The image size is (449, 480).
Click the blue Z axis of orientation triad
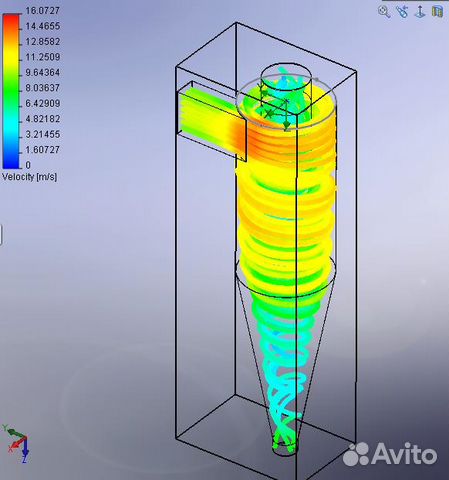click(24, 451)
